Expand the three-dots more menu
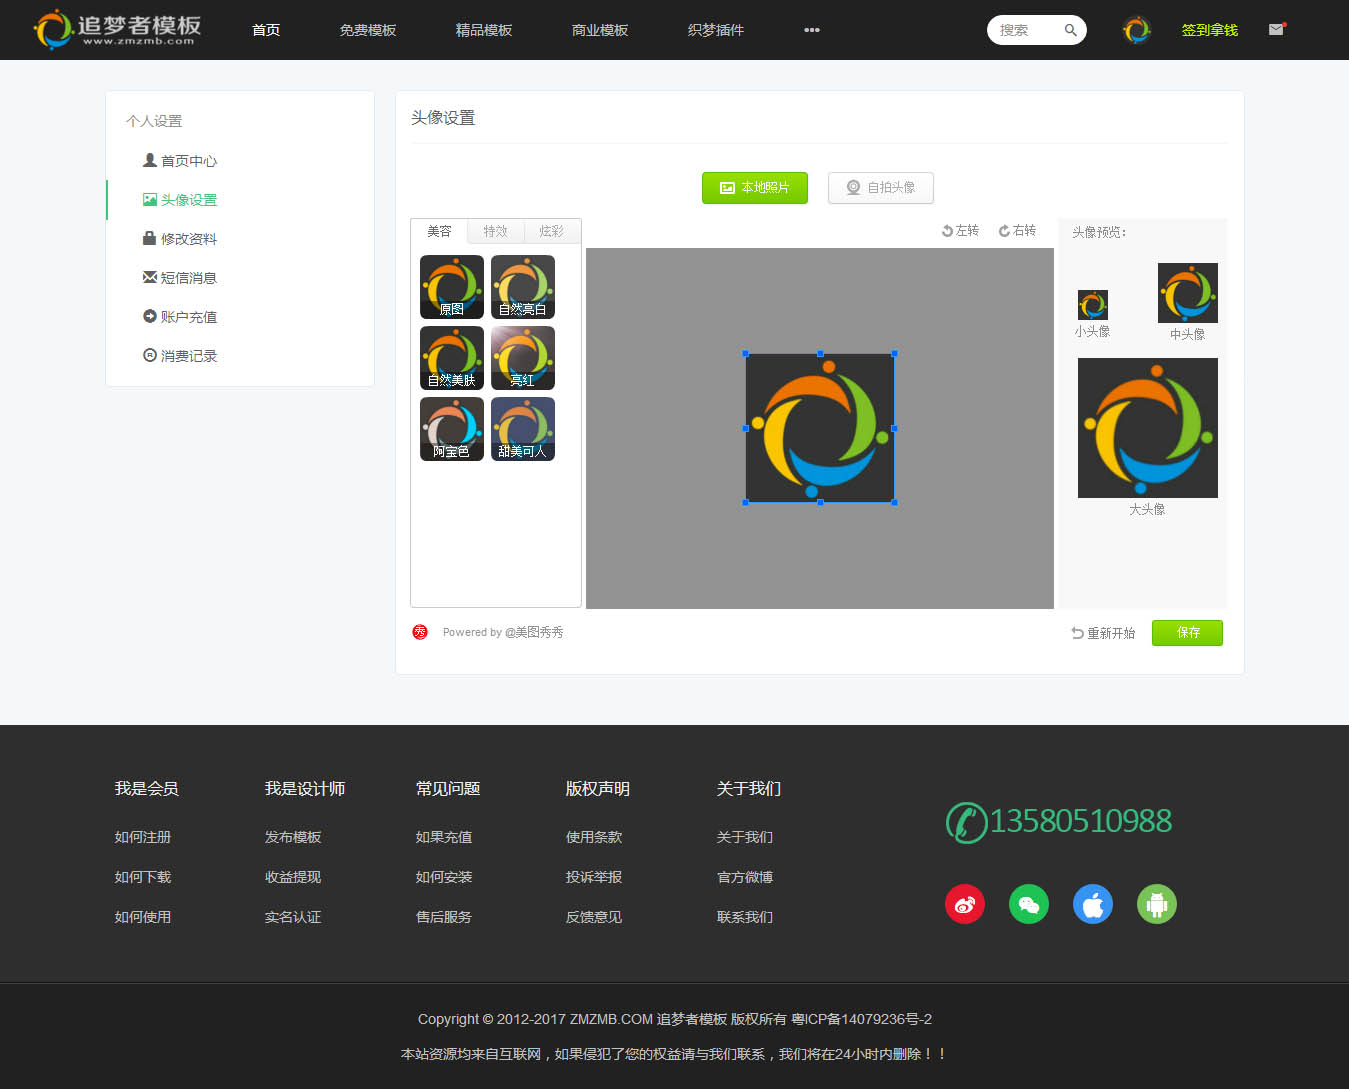Screen dimensions: 1349x1089 point(811,30)
